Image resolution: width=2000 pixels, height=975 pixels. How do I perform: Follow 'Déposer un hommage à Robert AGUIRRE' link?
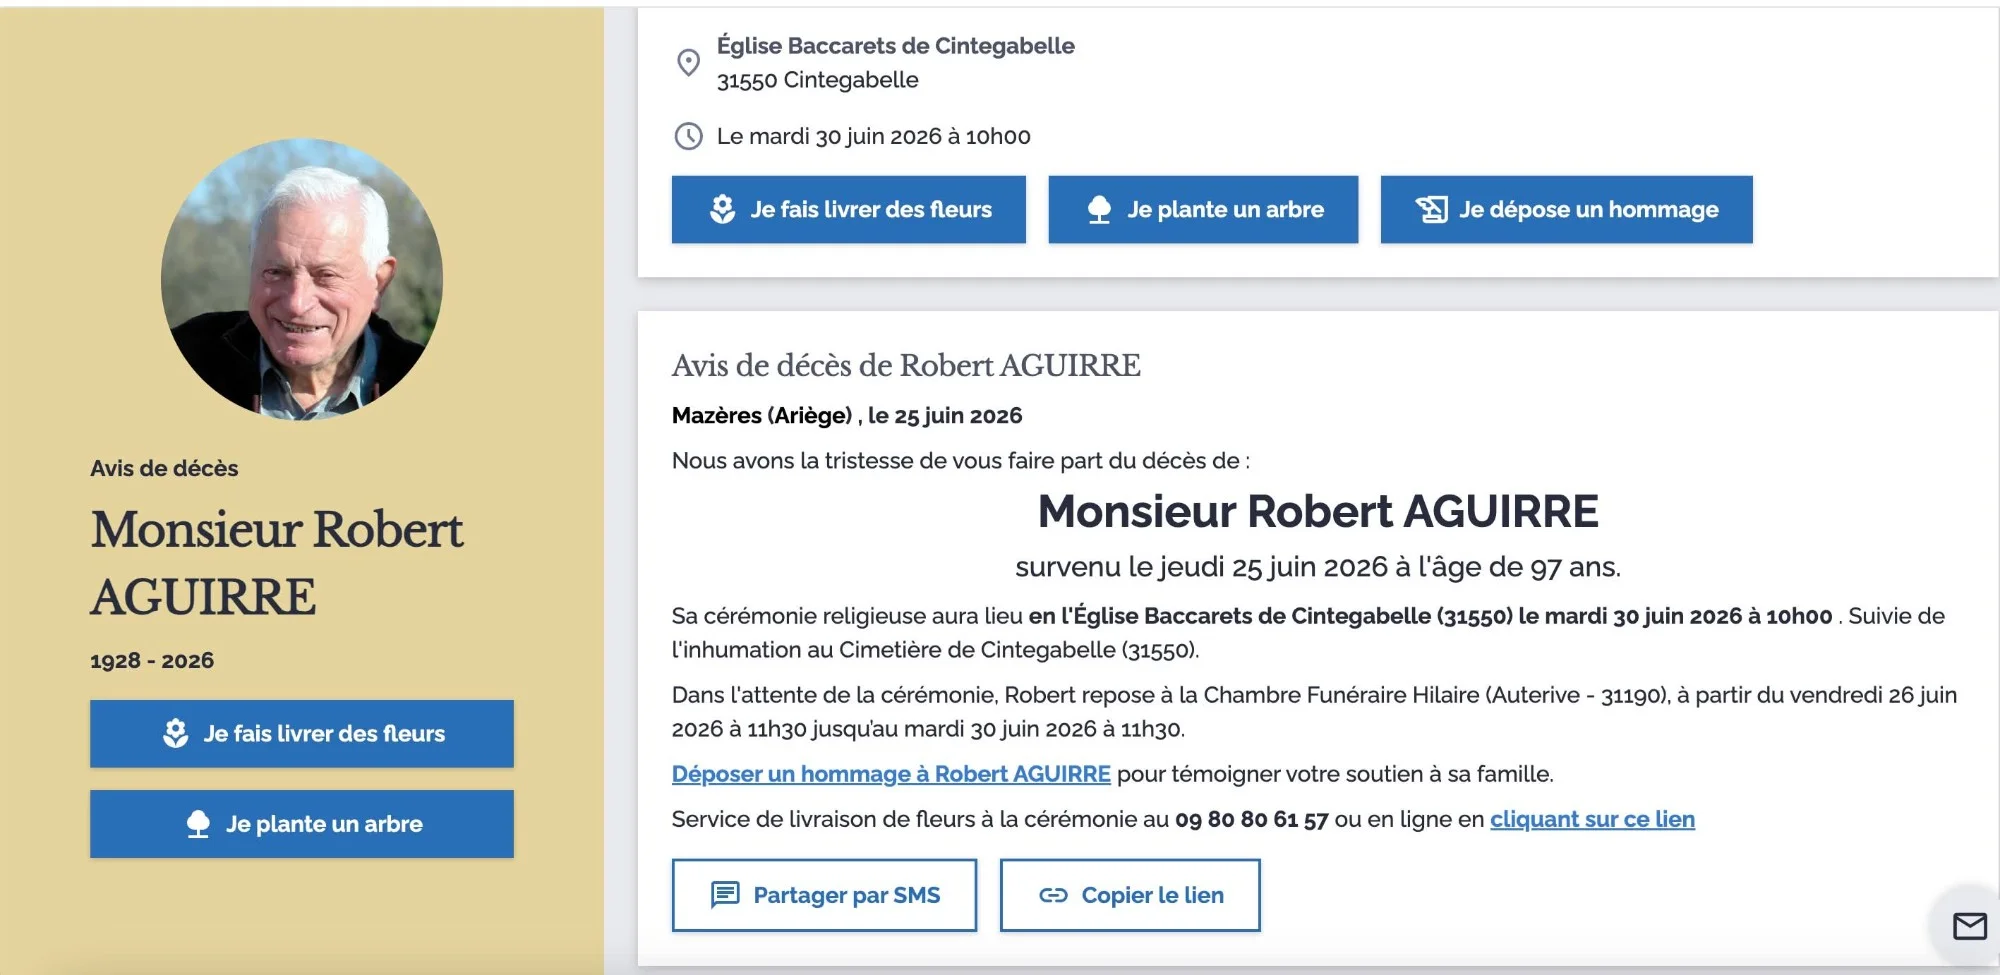(891, 774)
